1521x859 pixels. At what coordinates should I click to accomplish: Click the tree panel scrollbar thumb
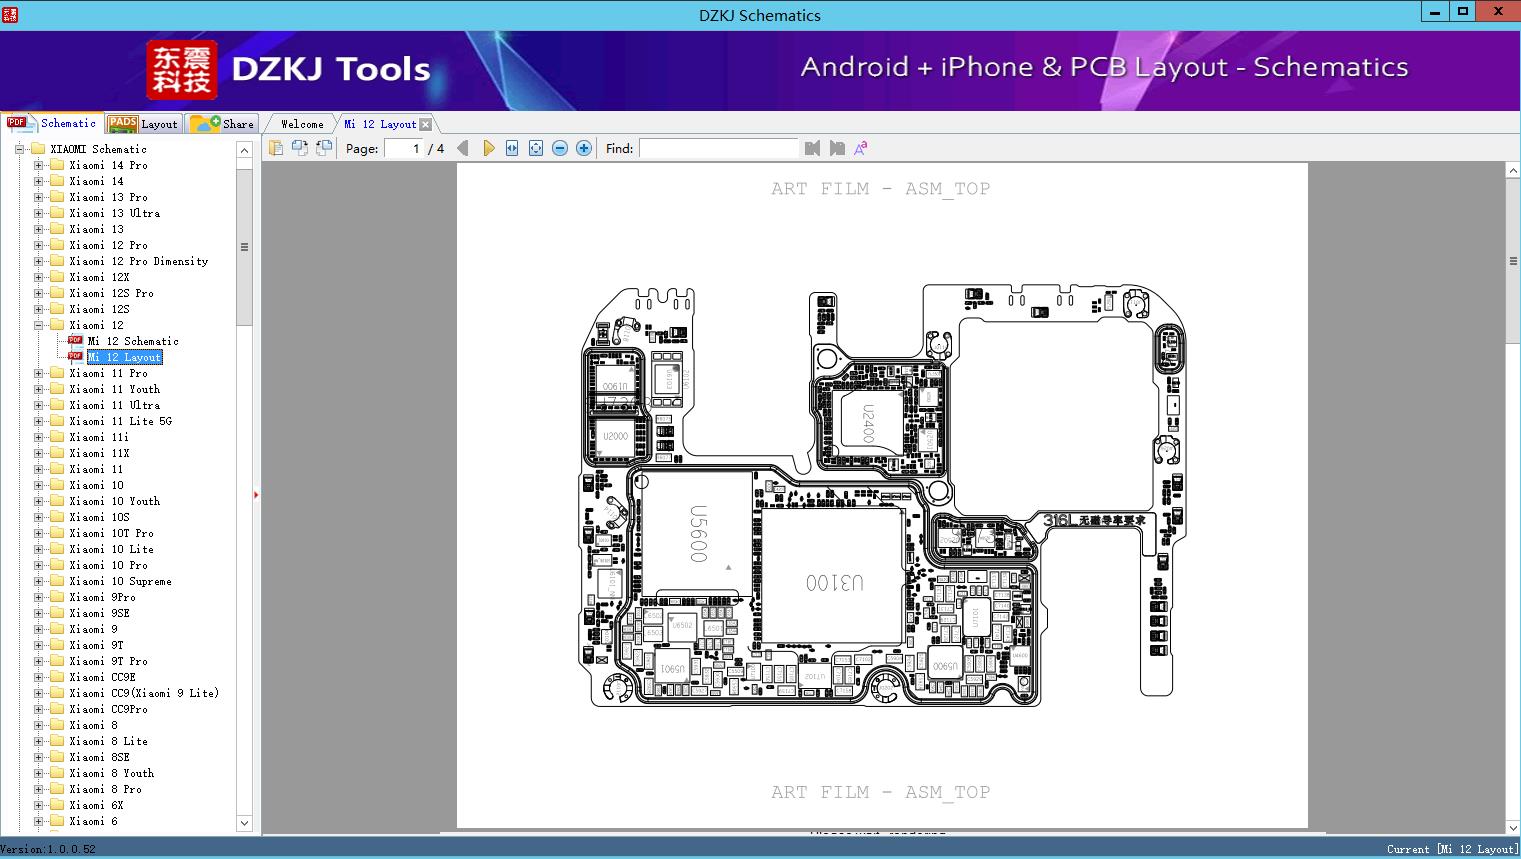244,247
